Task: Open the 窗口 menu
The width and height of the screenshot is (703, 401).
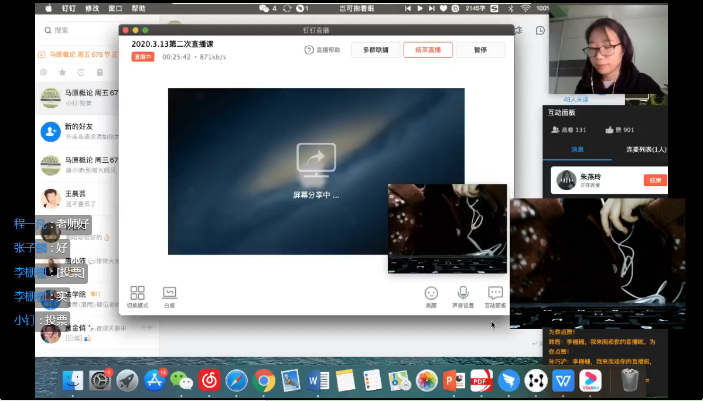Action: coord(115,8)
